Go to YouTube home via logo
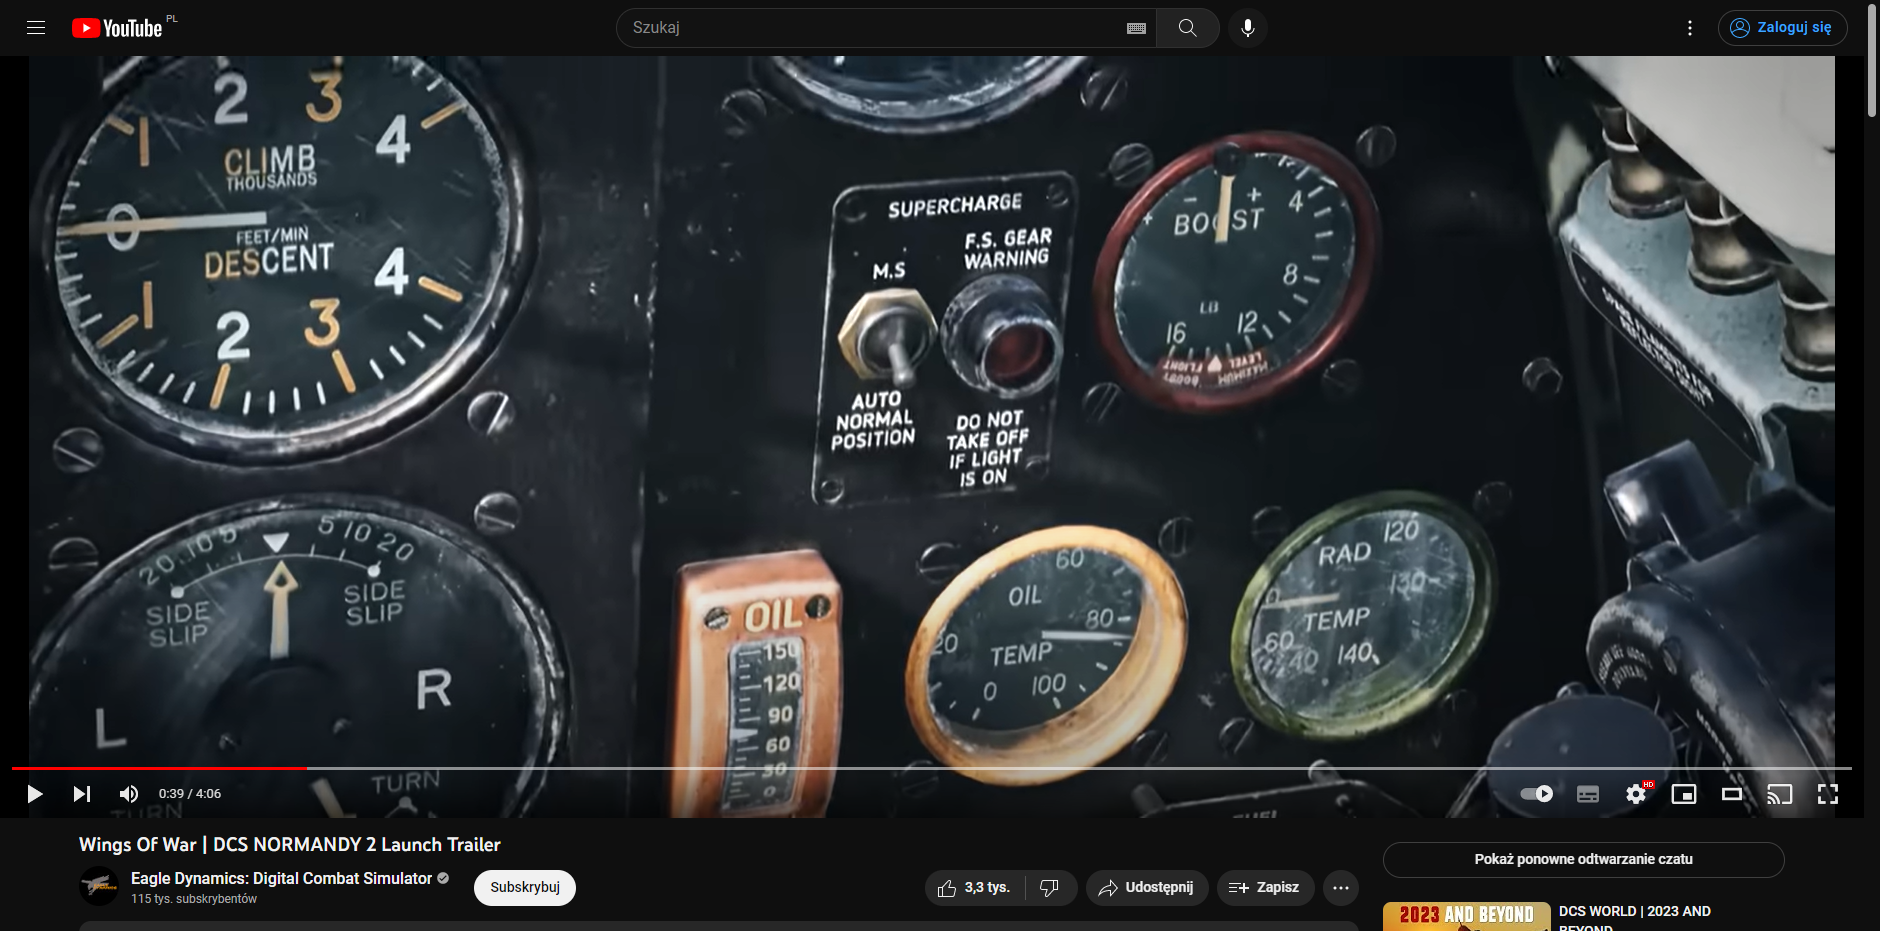Viewport: 1880px width, 931px height. pyautogui.click(x=117, y=28)
